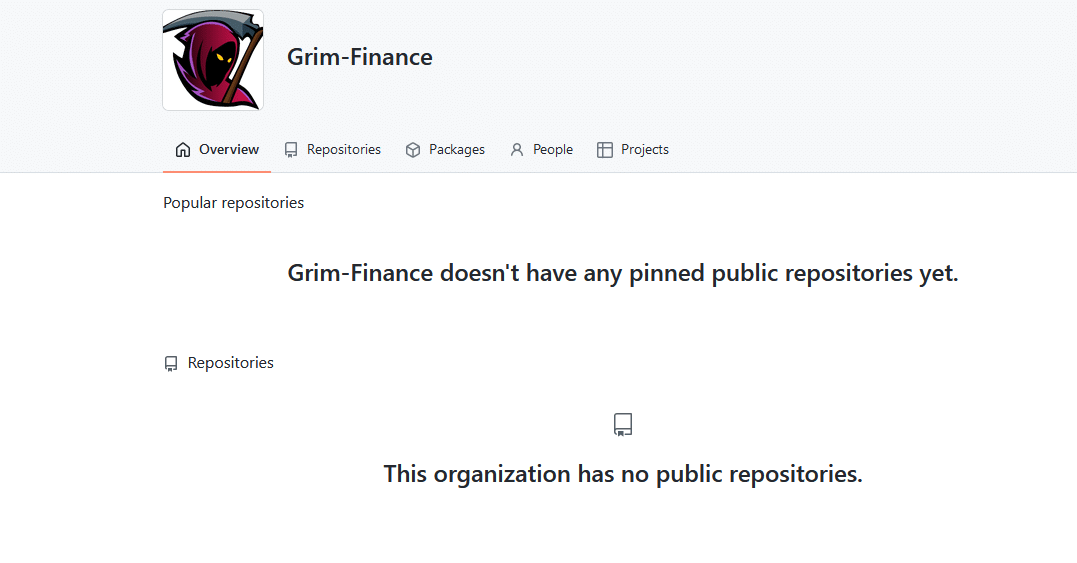Click the 'This organization has no public repositories' text

[x=622, y=474]
